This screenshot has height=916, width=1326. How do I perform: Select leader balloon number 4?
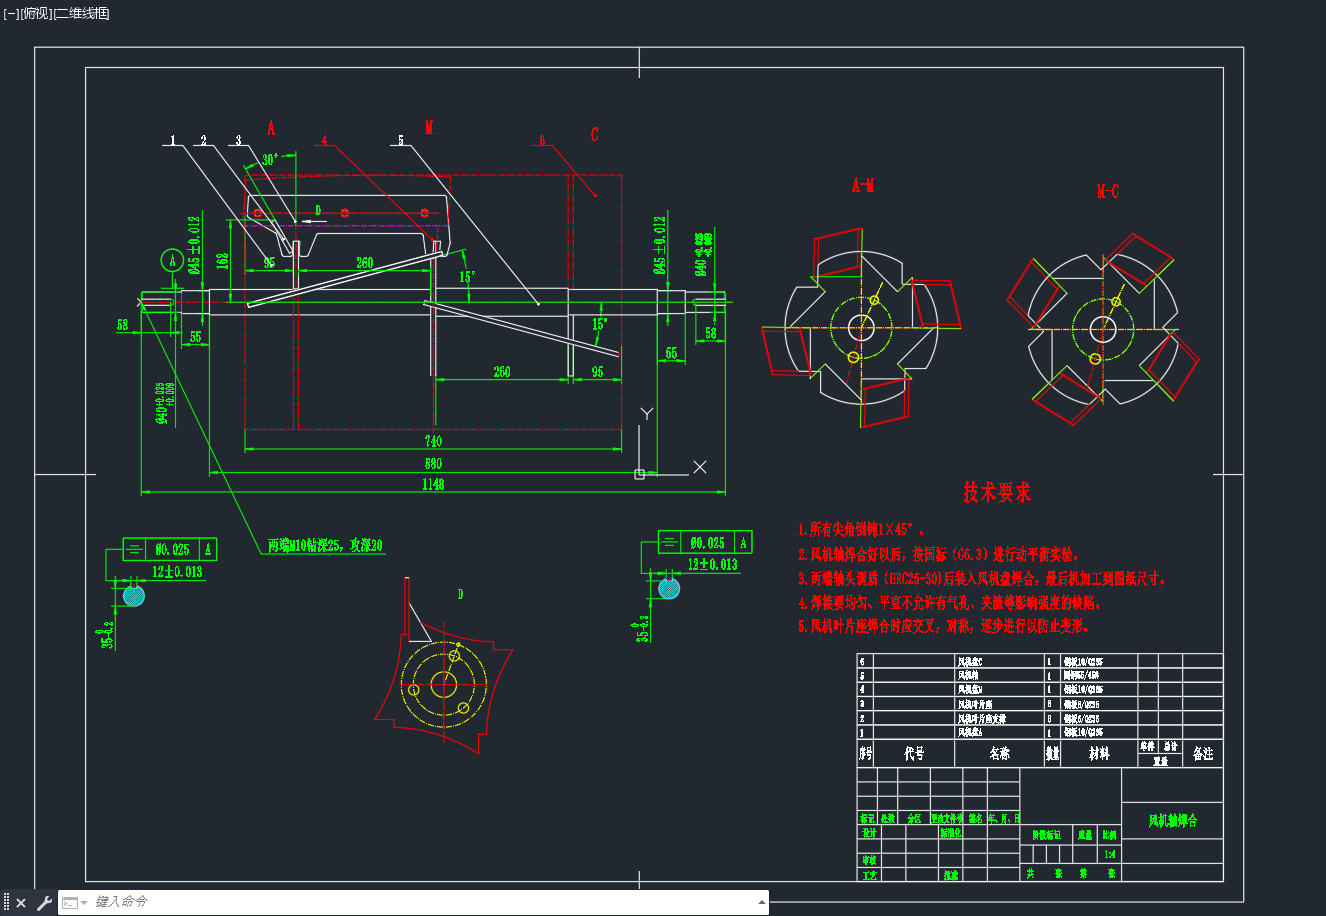[x=324, y=141]
